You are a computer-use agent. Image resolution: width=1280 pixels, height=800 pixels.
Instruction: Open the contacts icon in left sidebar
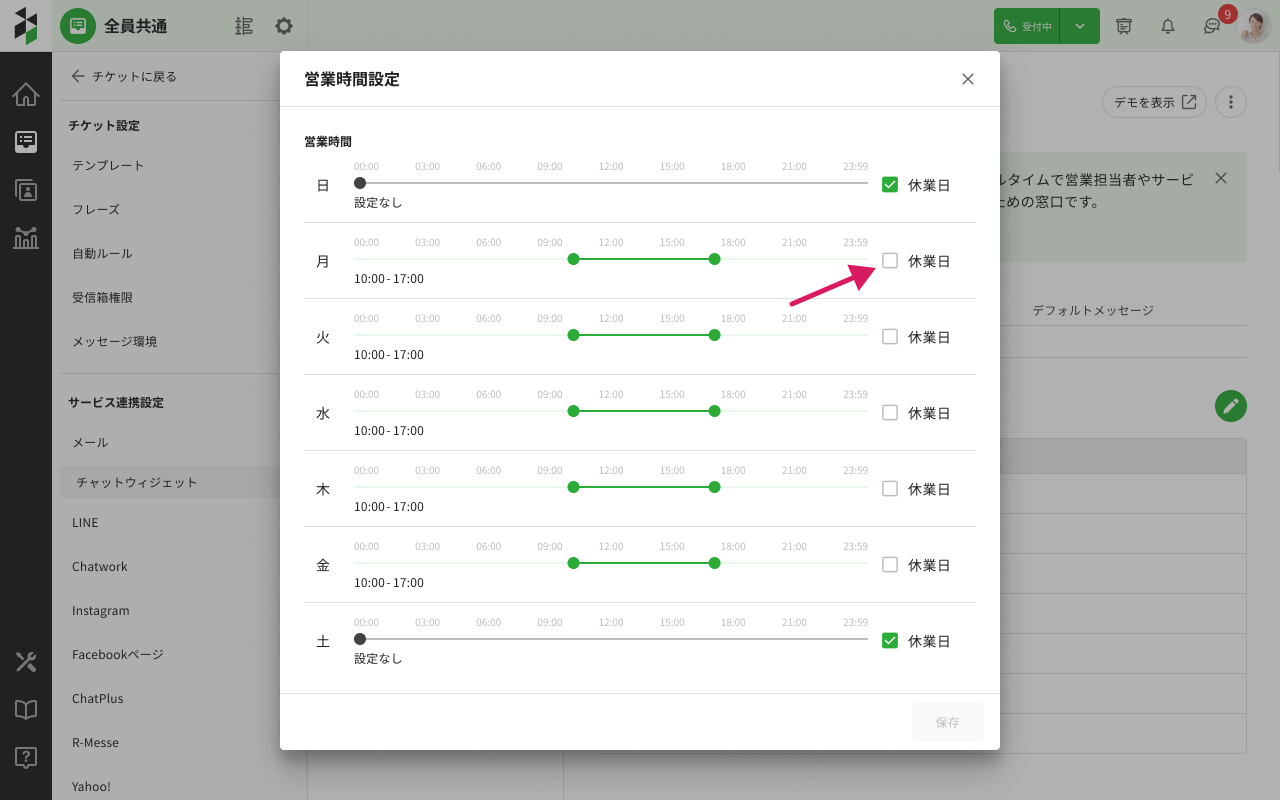click(x=26, y=190)
